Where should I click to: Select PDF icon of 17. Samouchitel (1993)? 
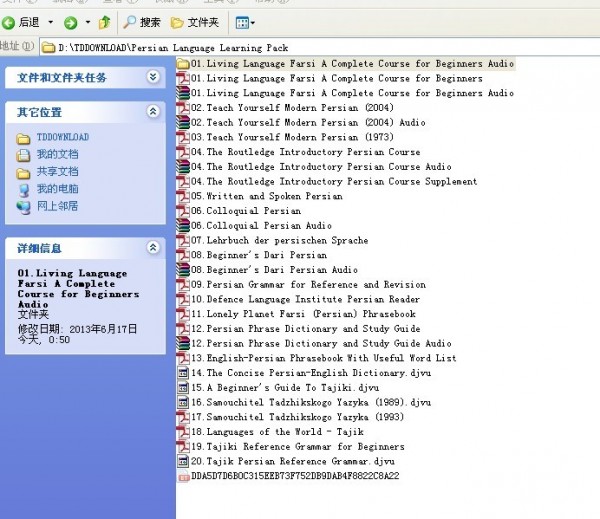pyautogui.click(x=183, y=417)
